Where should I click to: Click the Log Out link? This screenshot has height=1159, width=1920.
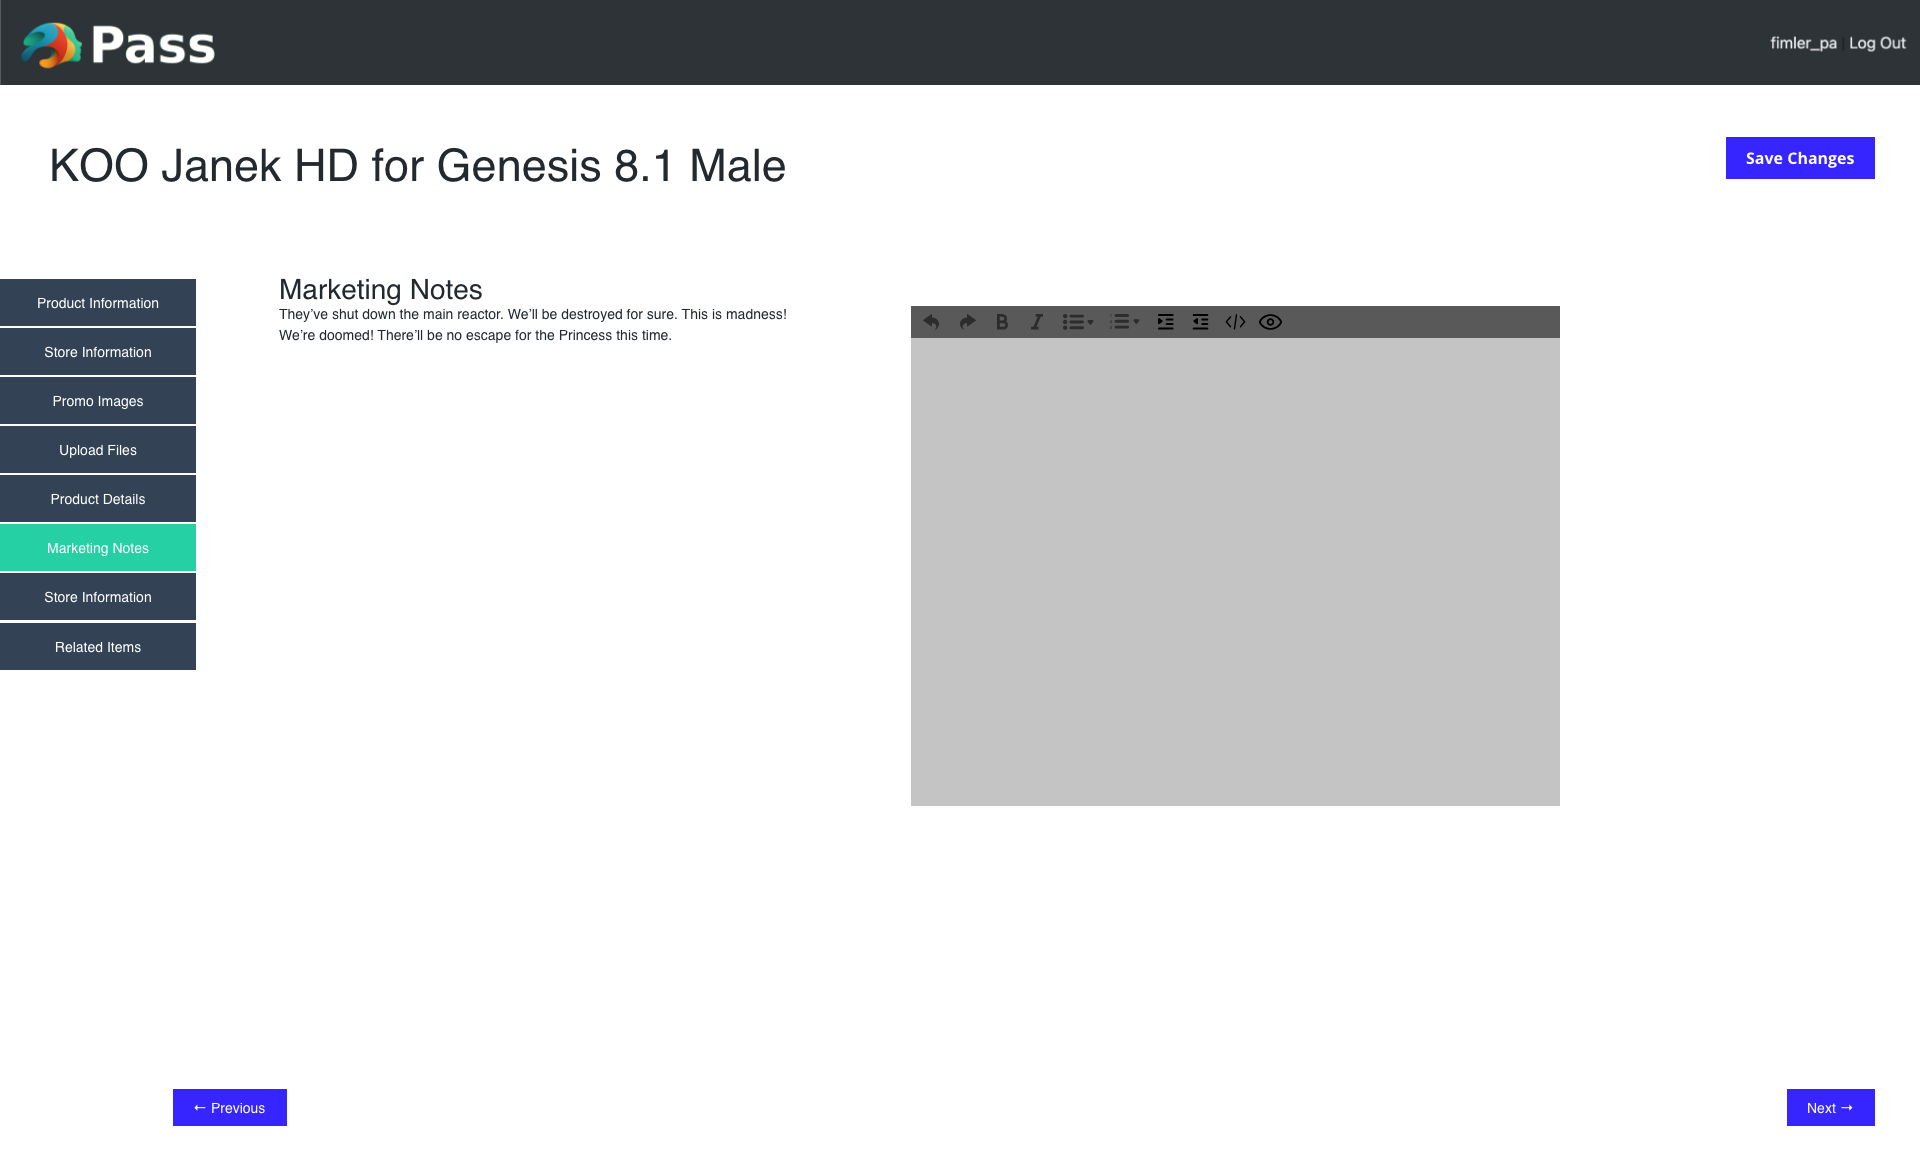1877,43
